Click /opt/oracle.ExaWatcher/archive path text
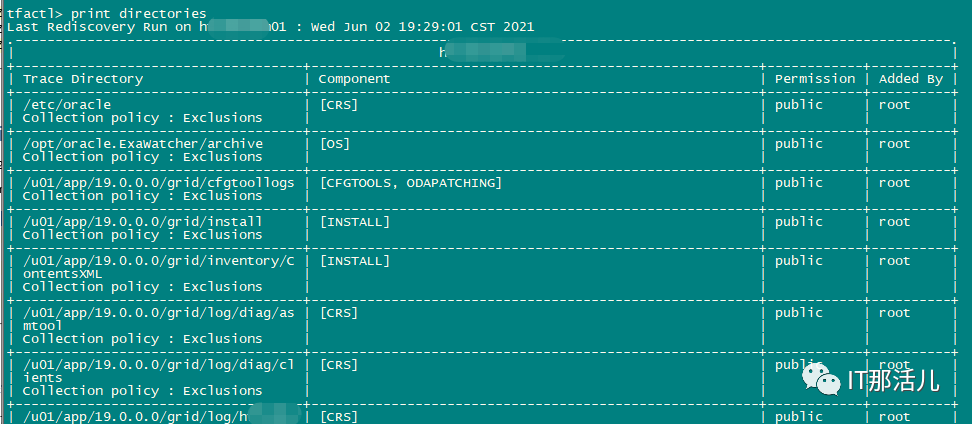Screen dimensions: 972x424 click(x=143, y=144)
